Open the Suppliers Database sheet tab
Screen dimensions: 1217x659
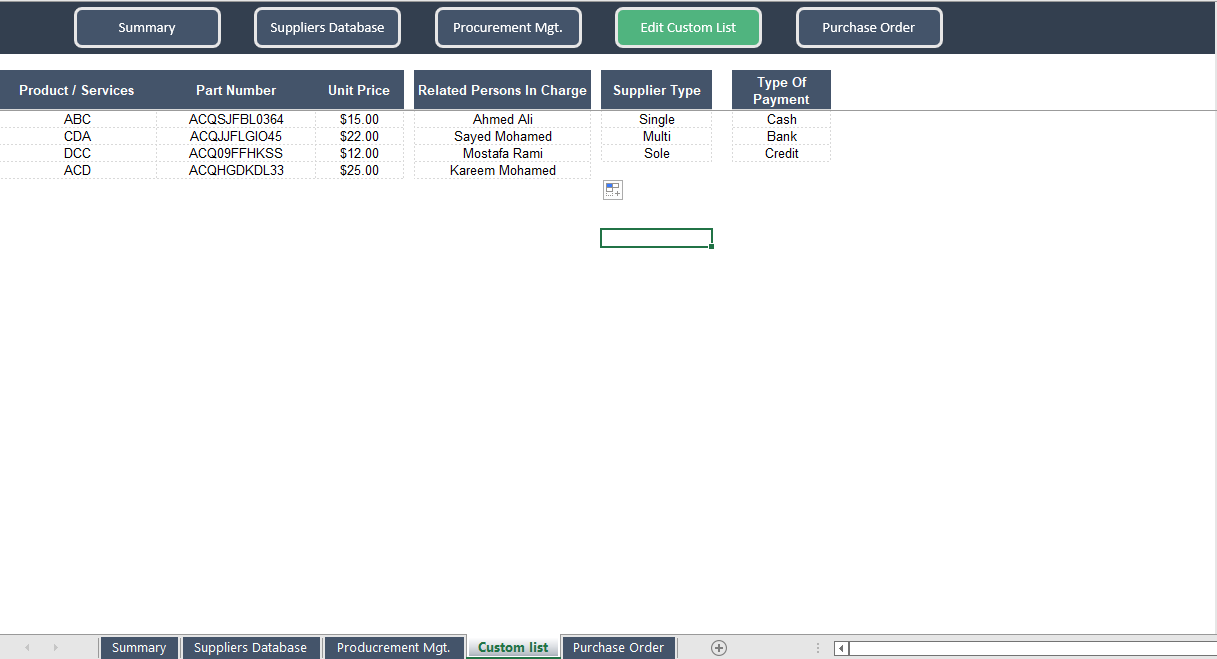click(251, 647)
